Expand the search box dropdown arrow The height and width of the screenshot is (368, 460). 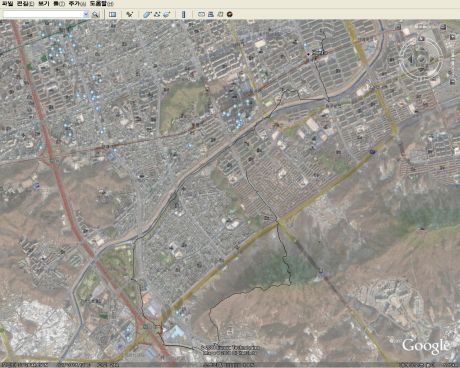point(86,14)
